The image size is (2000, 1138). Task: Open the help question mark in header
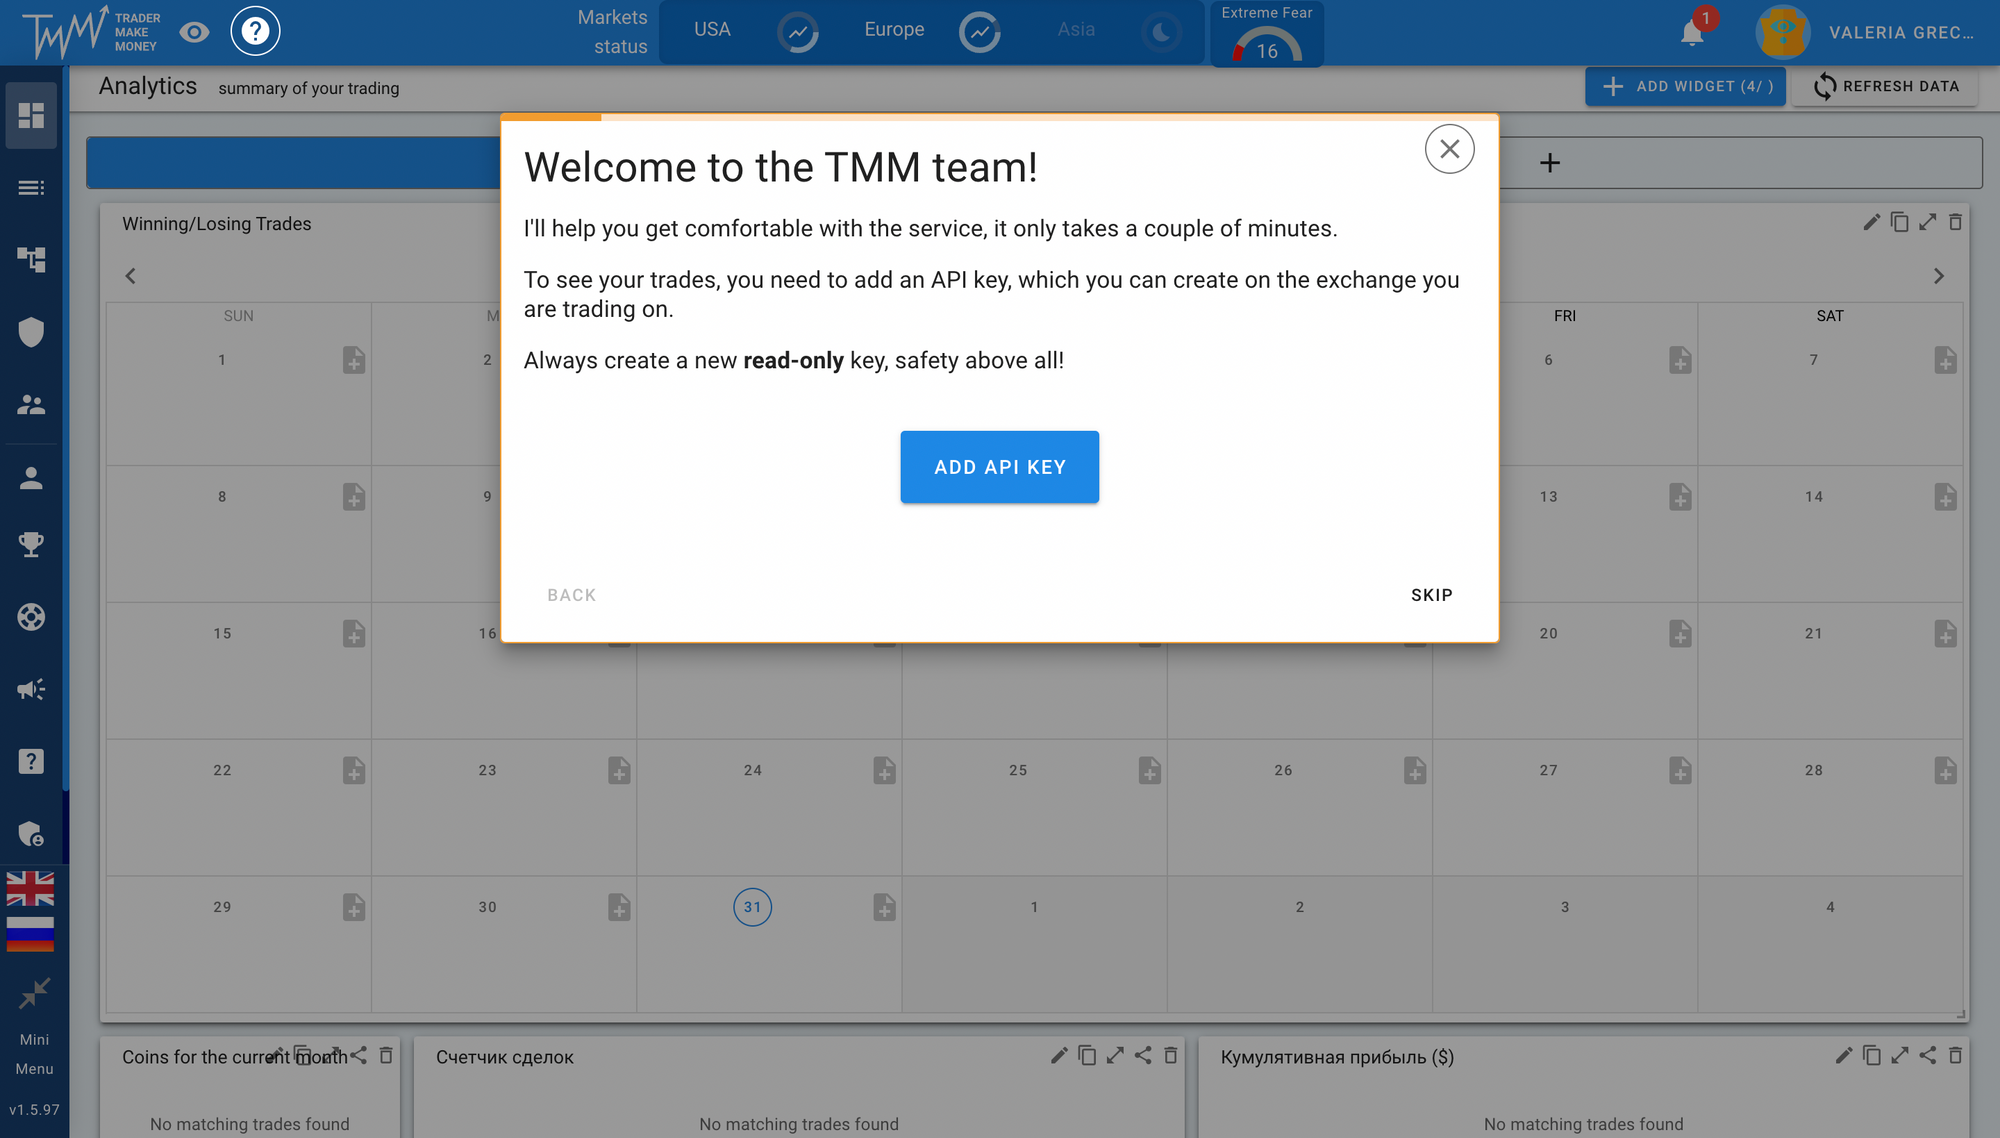tap(255, 31)
